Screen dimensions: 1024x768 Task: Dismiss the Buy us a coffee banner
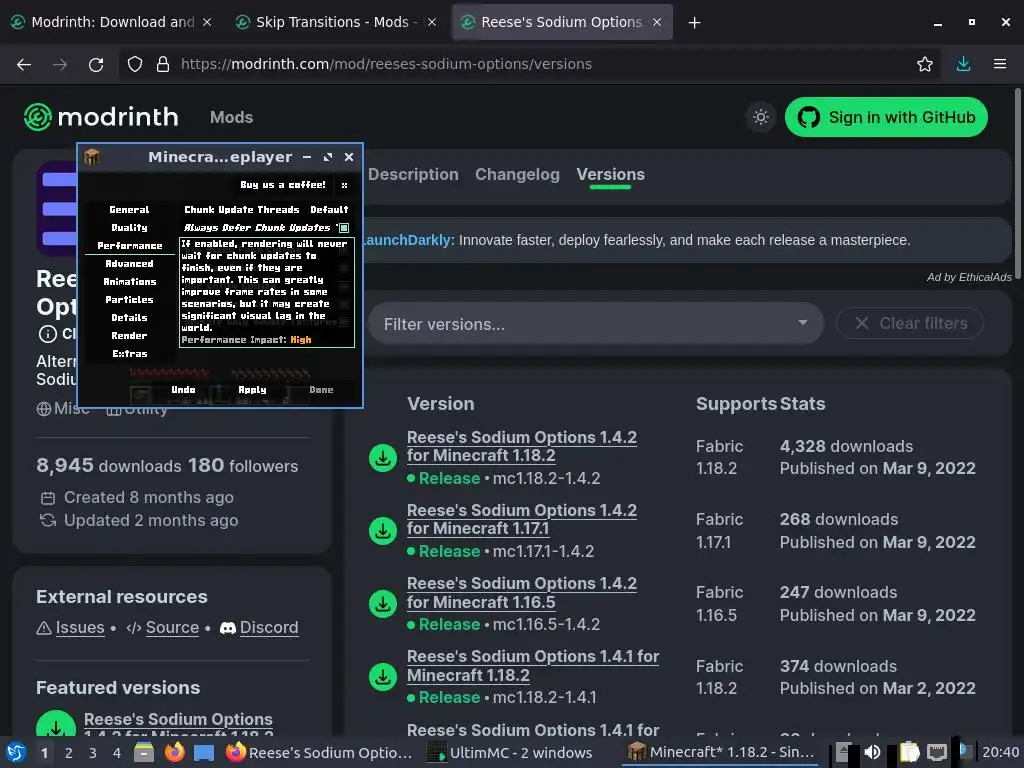coord(344,185)
